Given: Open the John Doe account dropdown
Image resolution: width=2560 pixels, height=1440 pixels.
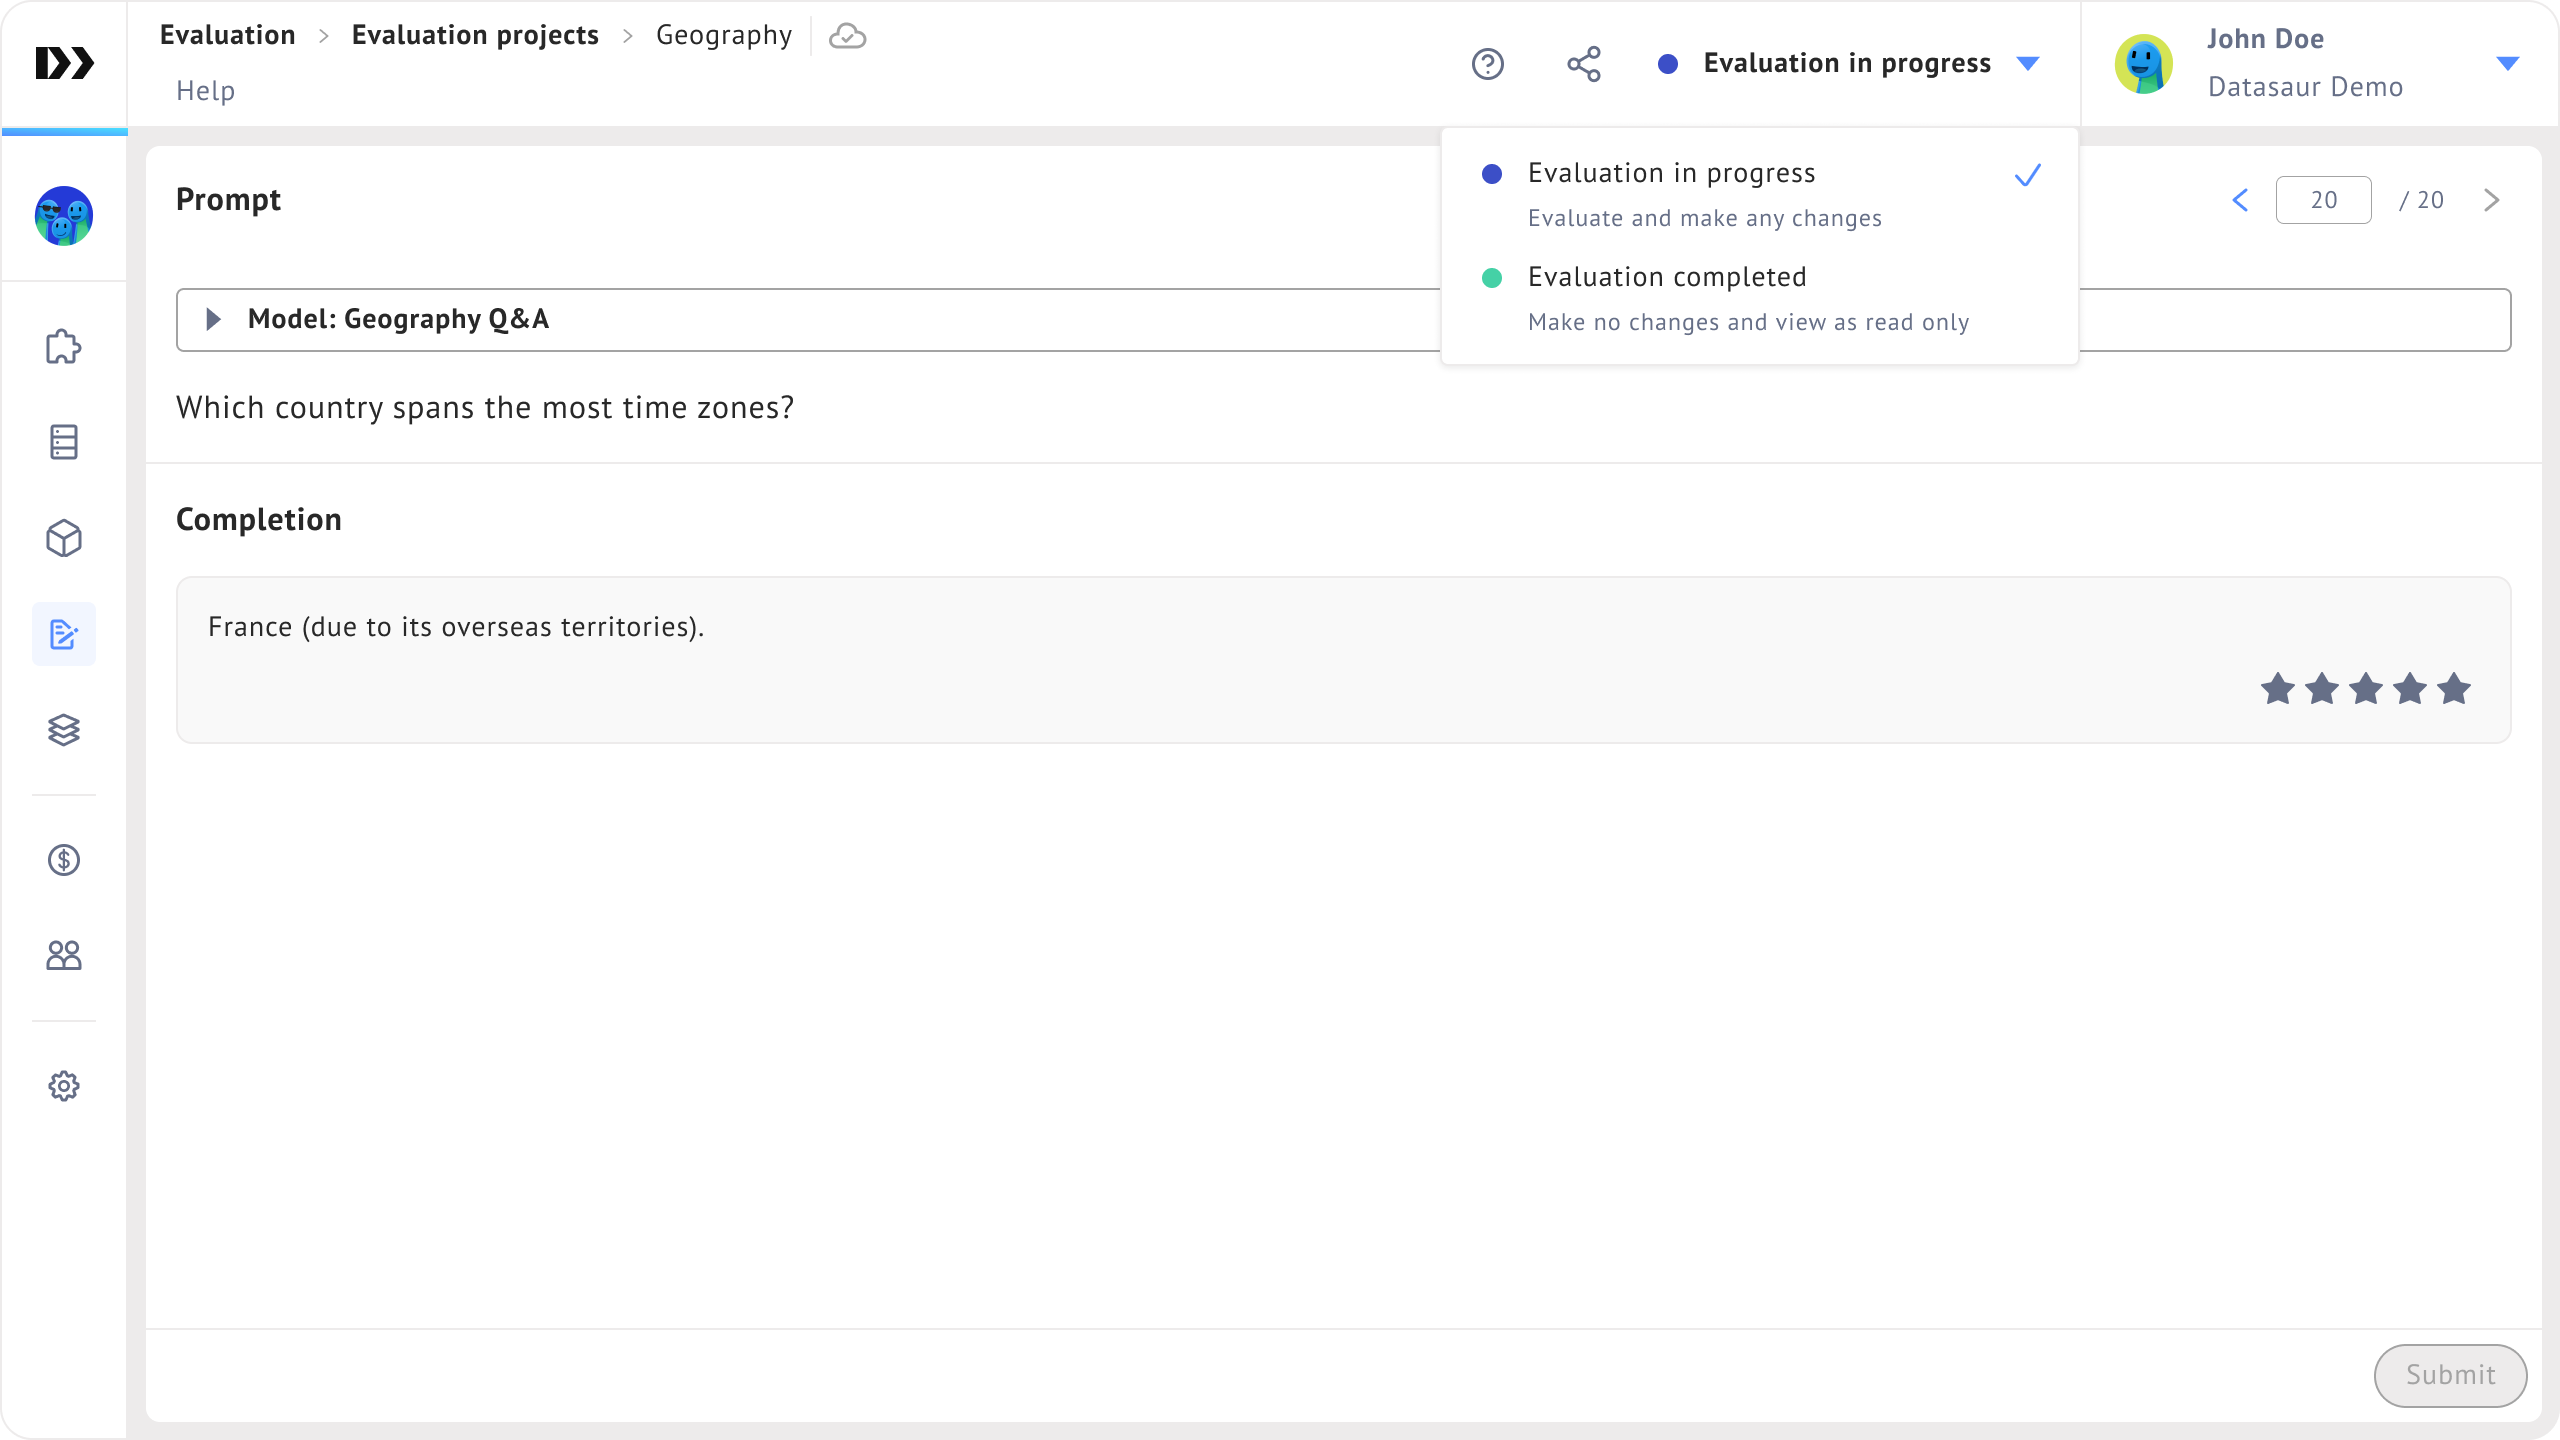Looking at the screenshot, I should pos(2506,64).
